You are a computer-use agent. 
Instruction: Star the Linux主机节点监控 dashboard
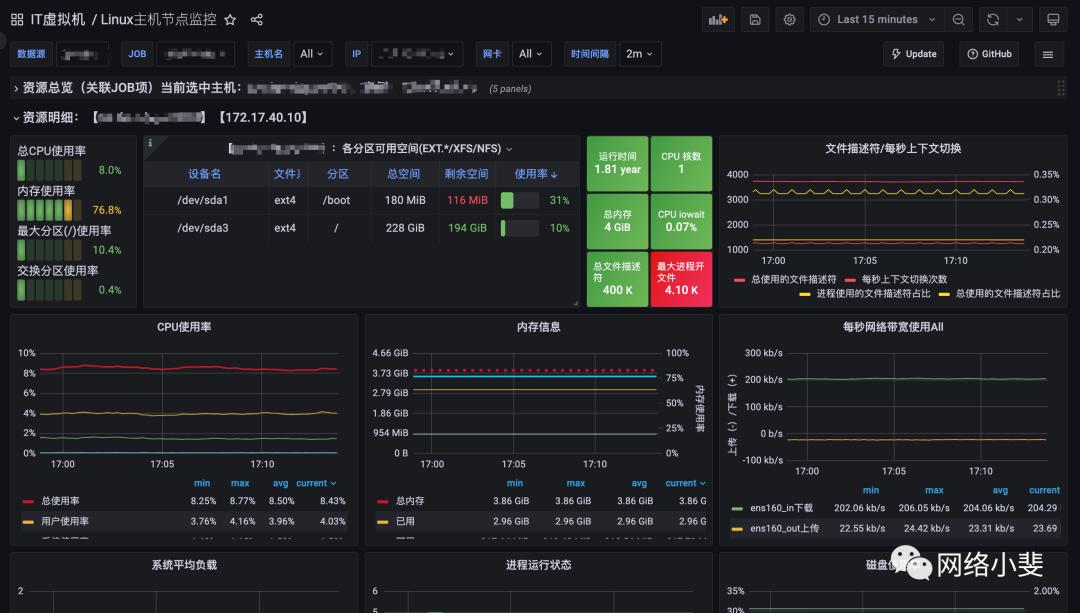[x=231, y=20]
